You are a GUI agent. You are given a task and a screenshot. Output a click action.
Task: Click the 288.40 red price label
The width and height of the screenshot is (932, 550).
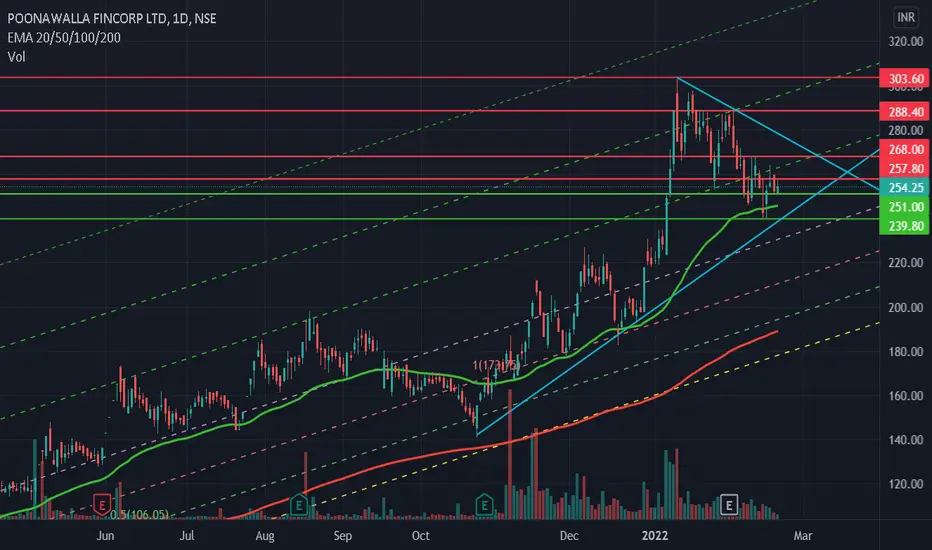point(905,112)
